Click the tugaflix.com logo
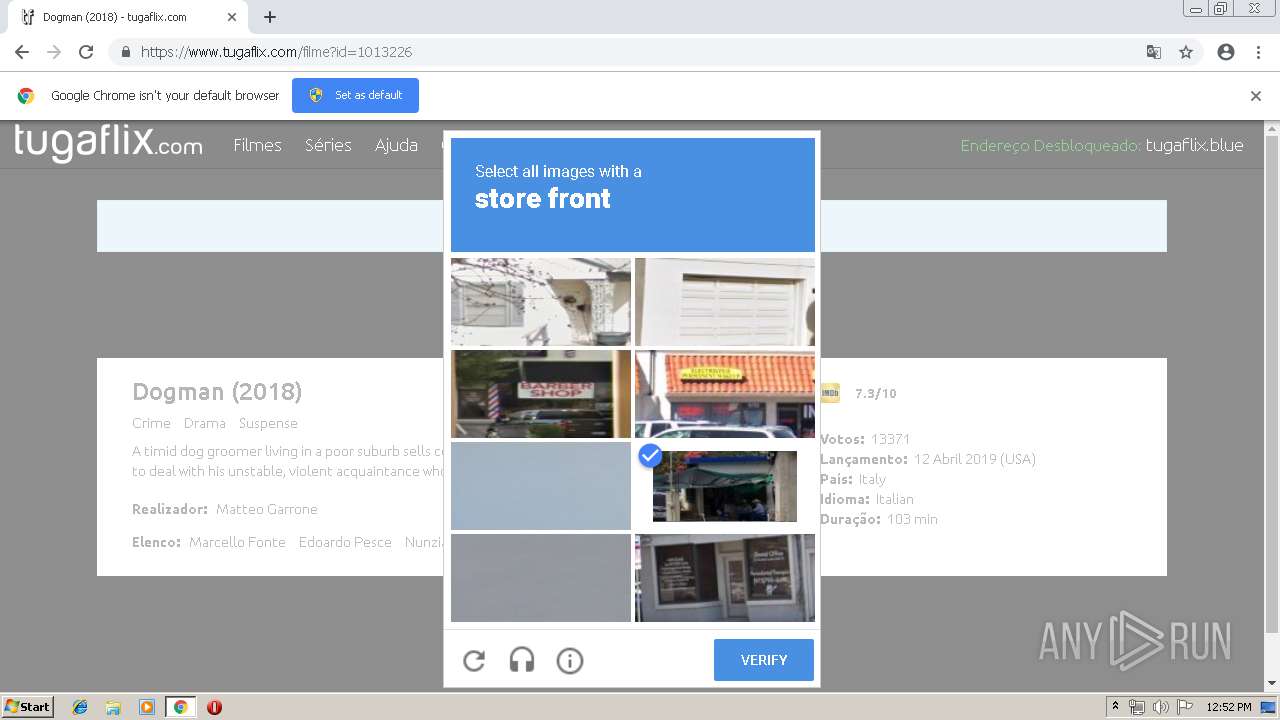Viewport: 1280px width, 720px height. (108, 143)
